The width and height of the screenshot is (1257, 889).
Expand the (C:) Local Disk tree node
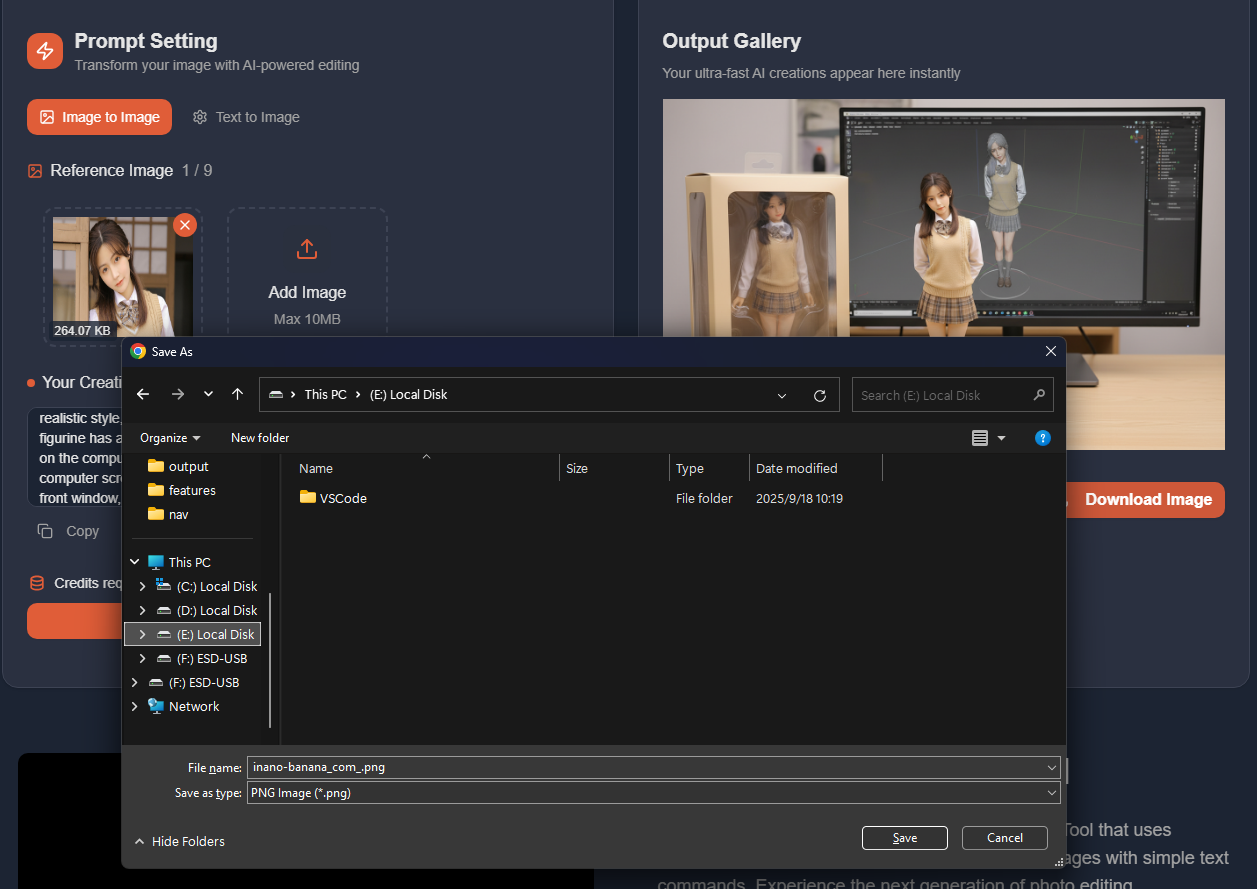click(142, 586)
